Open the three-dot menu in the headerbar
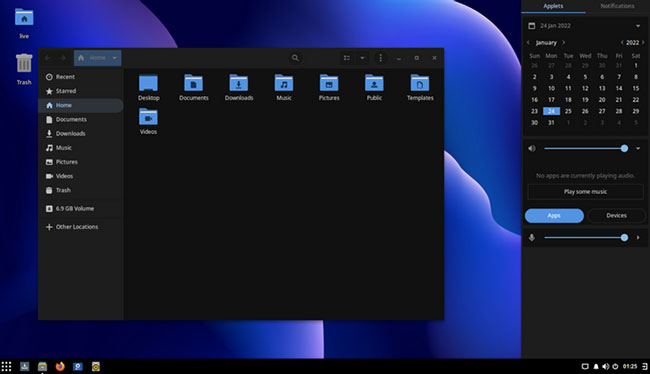Image resolution: width=650 pixels, height=374 pixels. point(381,58)
